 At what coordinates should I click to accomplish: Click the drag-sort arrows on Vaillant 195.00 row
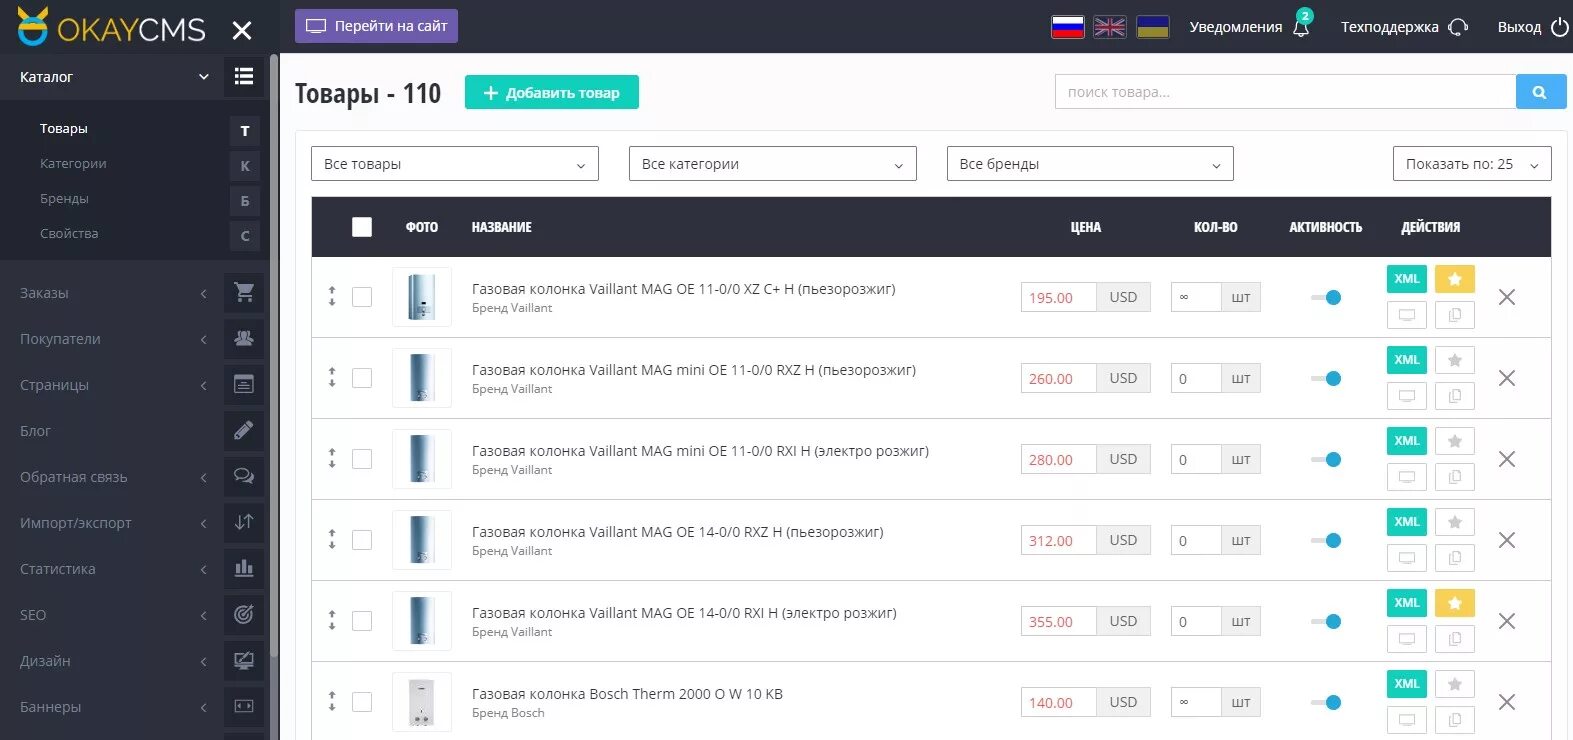tap(332, 297)
